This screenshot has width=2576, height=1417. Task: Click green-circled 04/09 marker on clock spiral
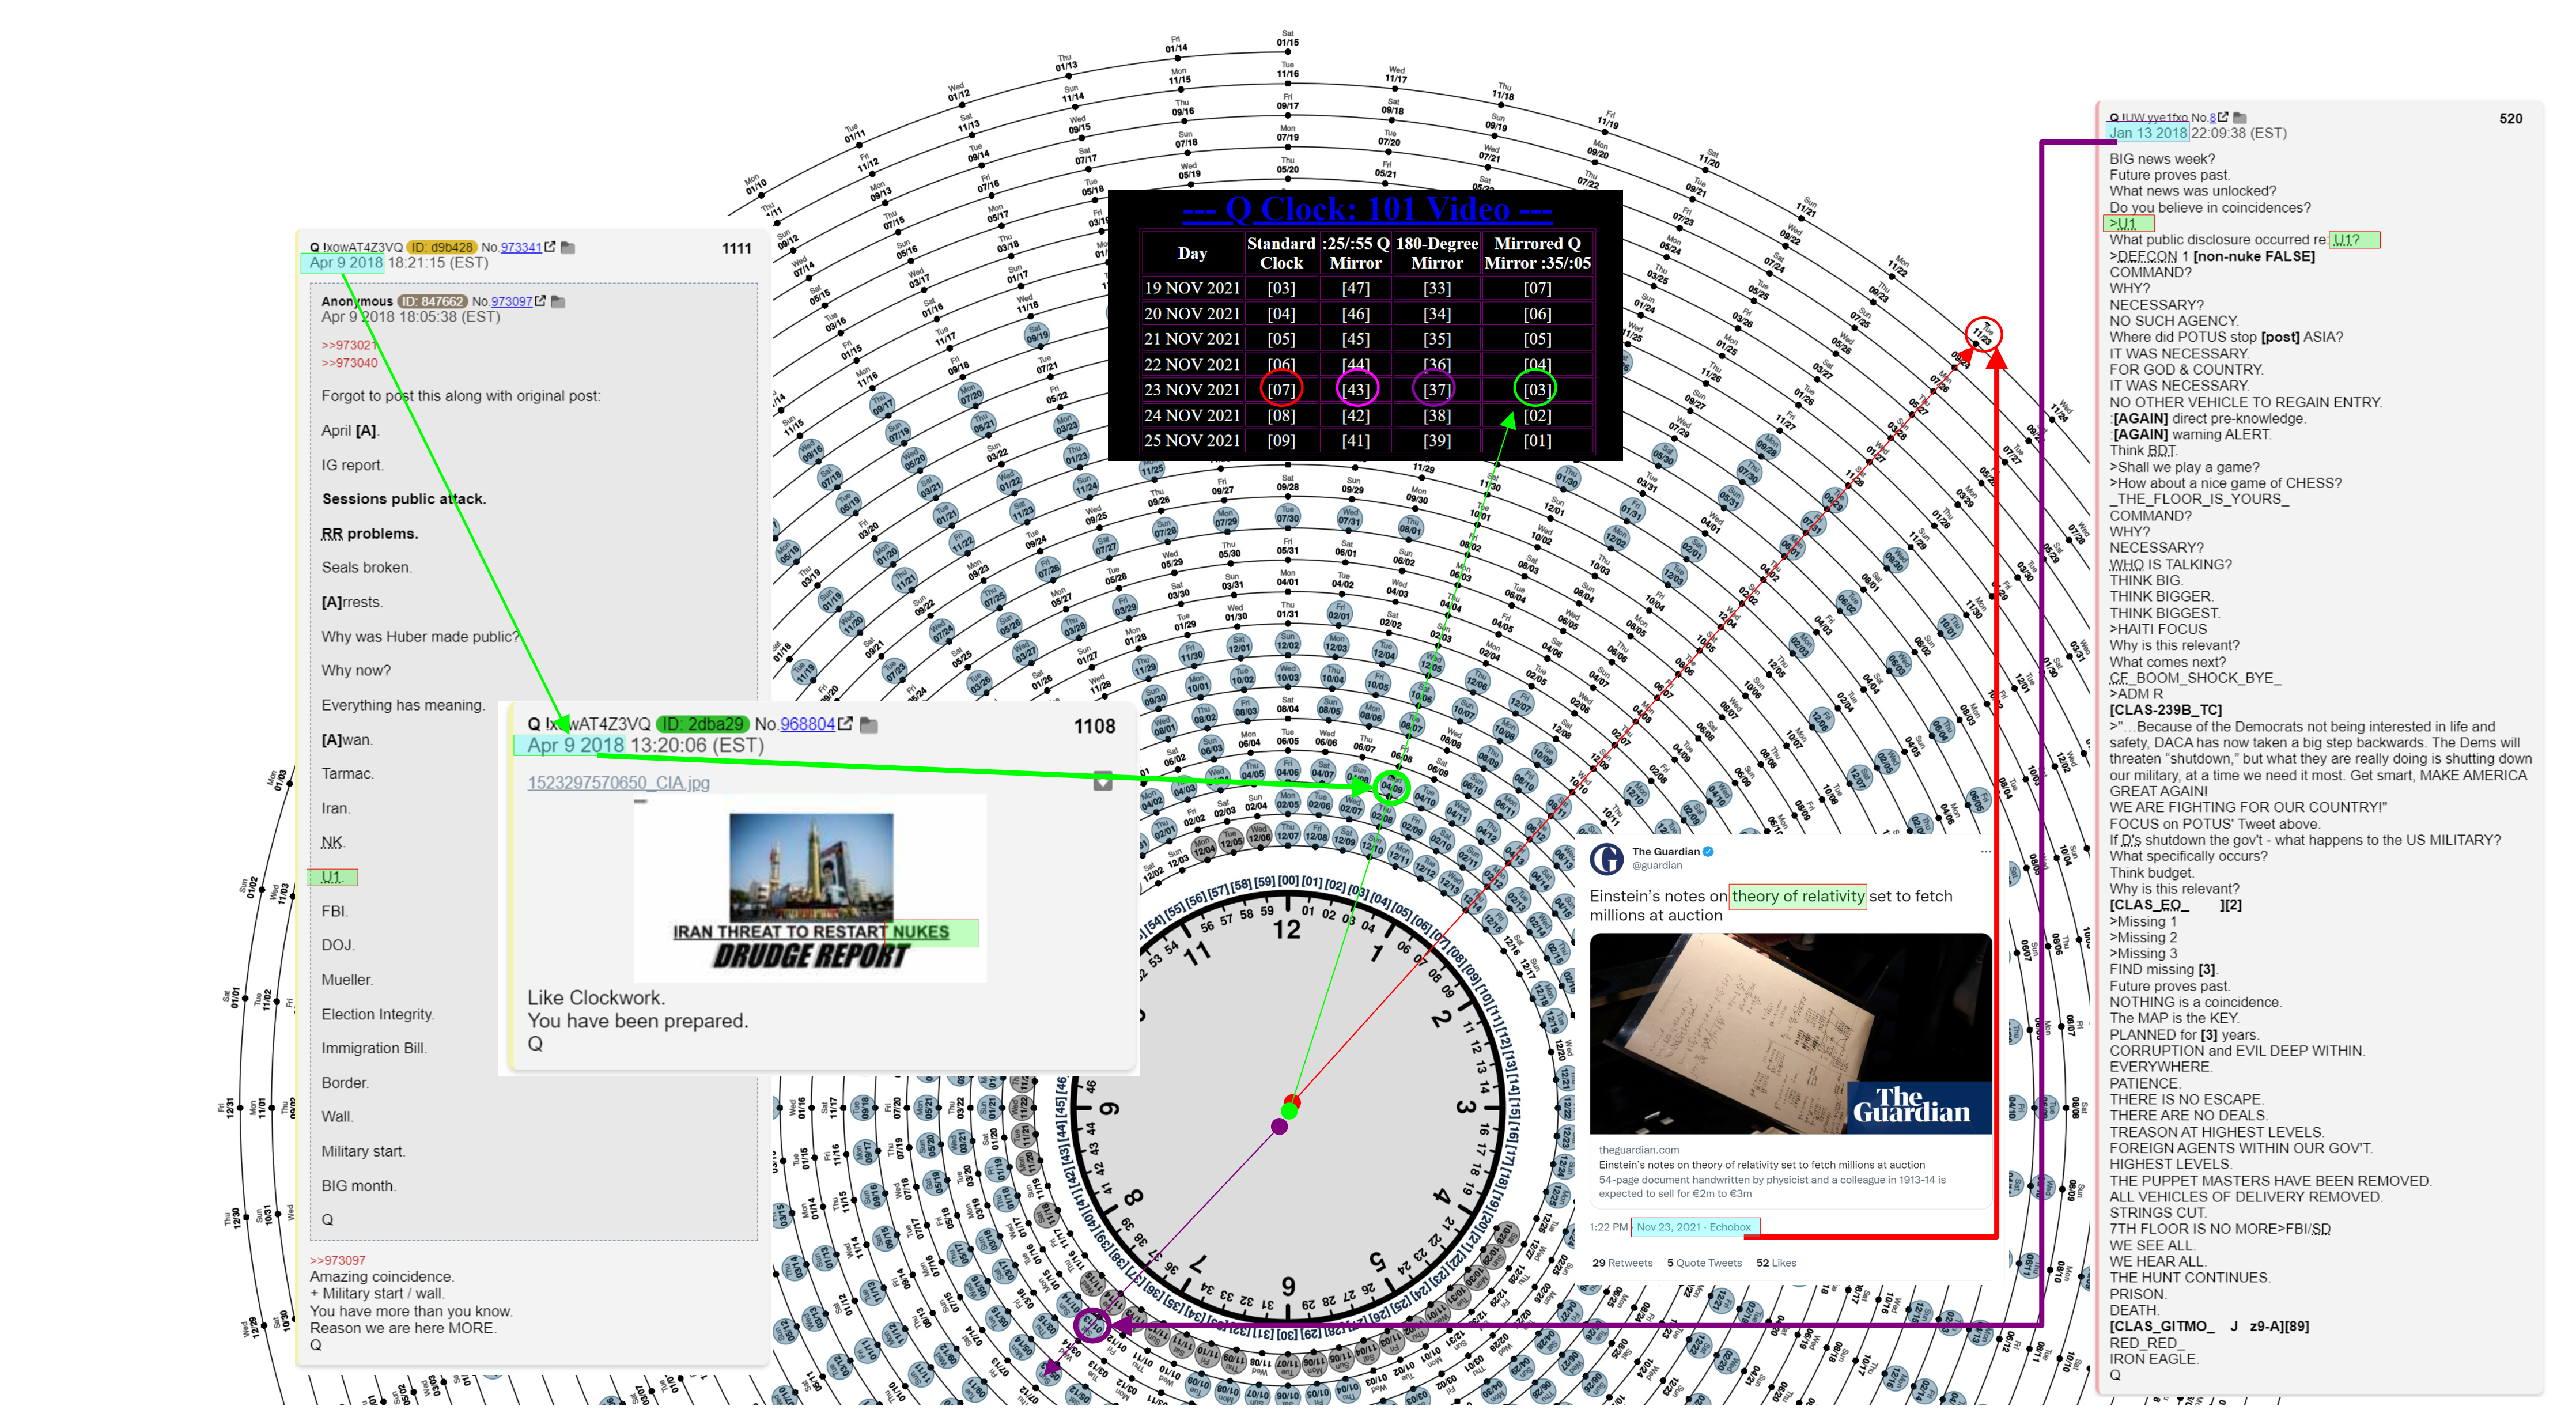click(1391, 787)
